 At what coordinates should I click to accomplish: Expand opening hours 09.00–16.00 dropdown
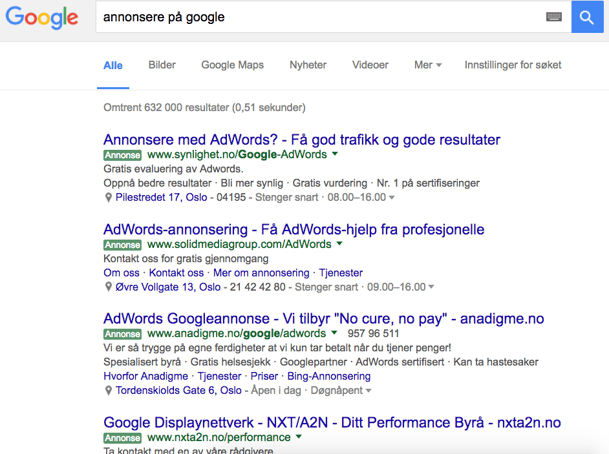click(431, 287)
